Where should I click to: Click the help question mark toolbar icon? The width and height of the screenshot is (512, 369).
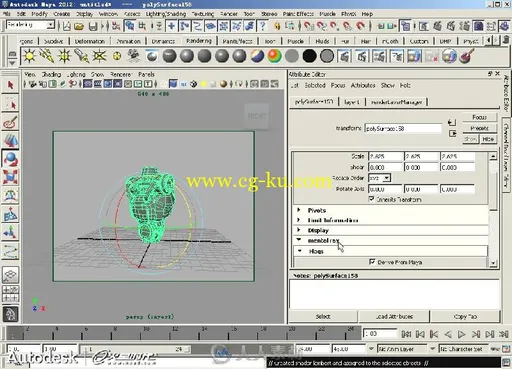[x=263, y=26]
